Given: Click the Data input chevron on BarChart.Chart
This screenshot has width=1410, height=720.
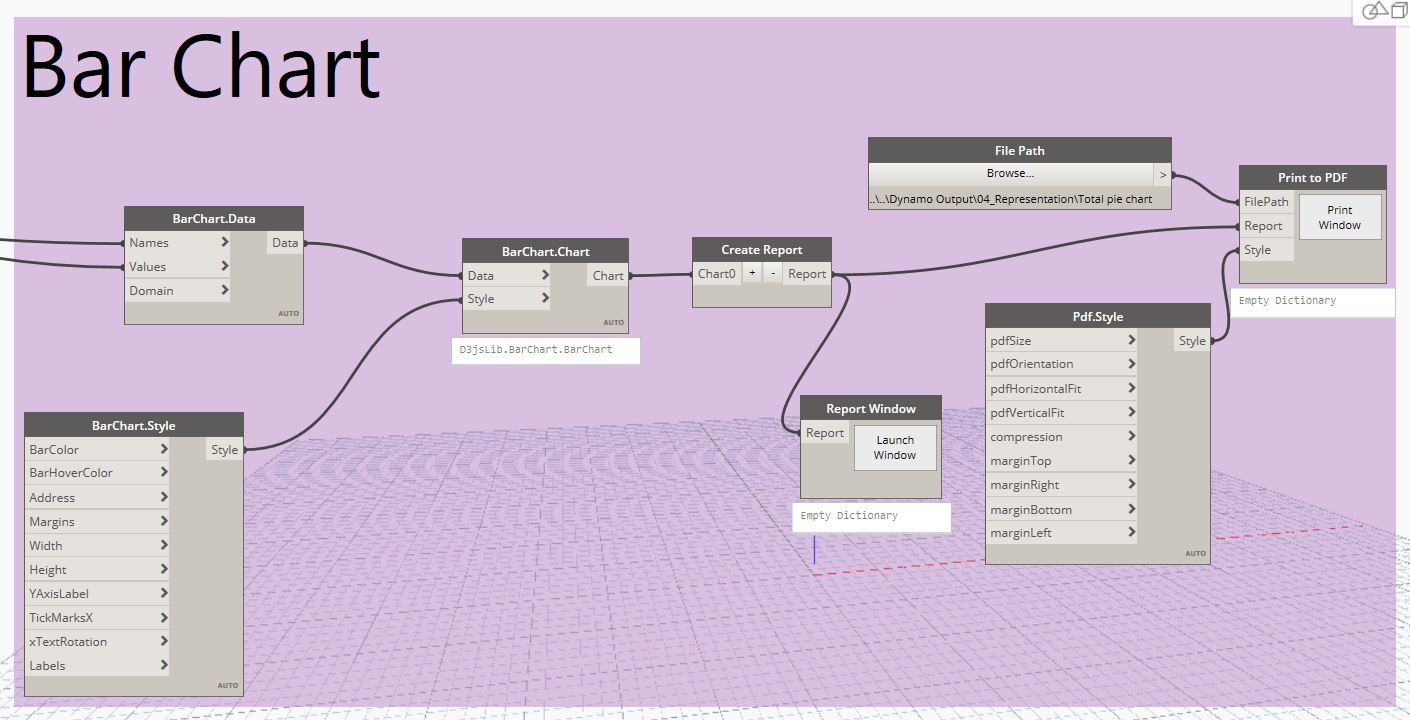Looking at the screenshot, I should [545, 275].
